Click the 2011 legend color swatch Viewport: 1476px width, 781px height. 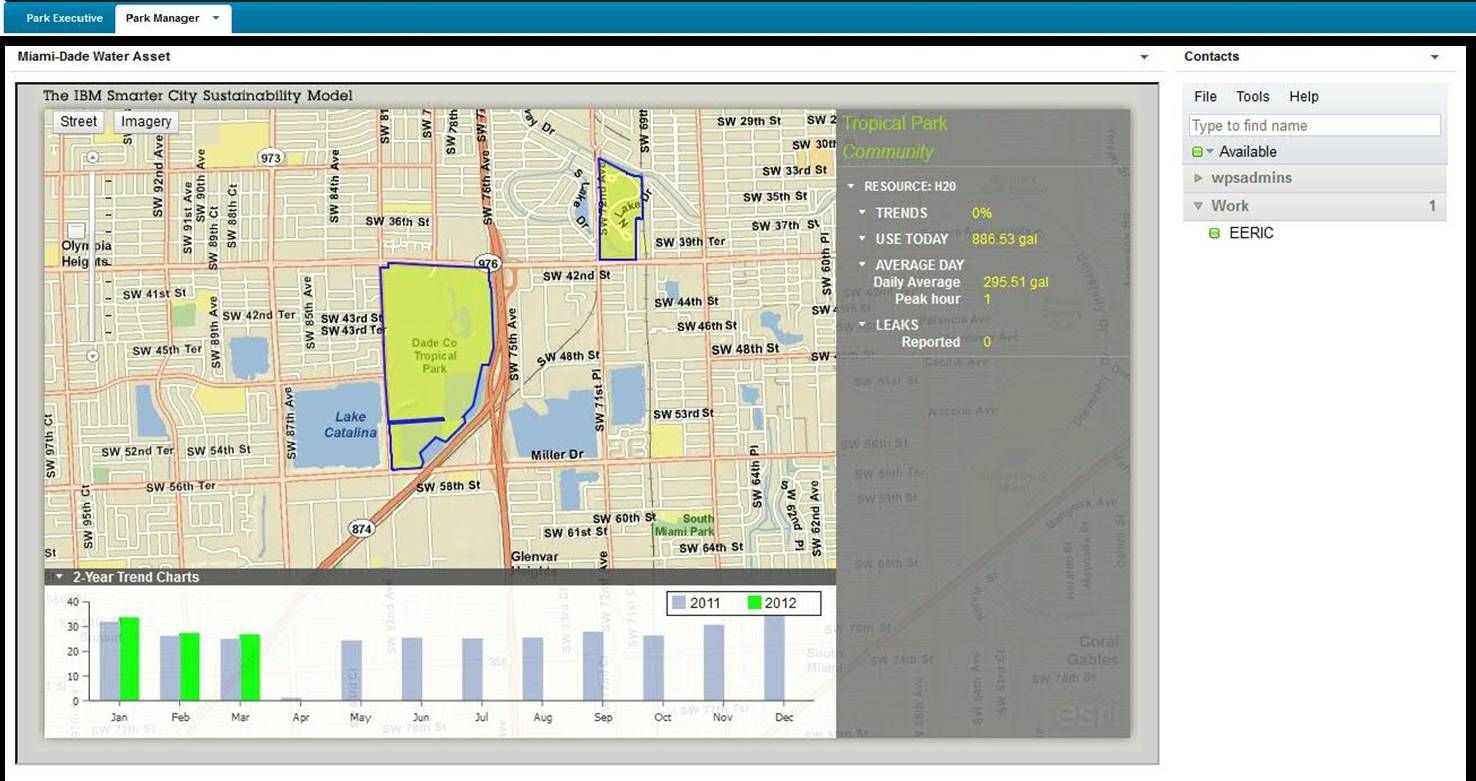pyautogui.click(x=679, y=603)
